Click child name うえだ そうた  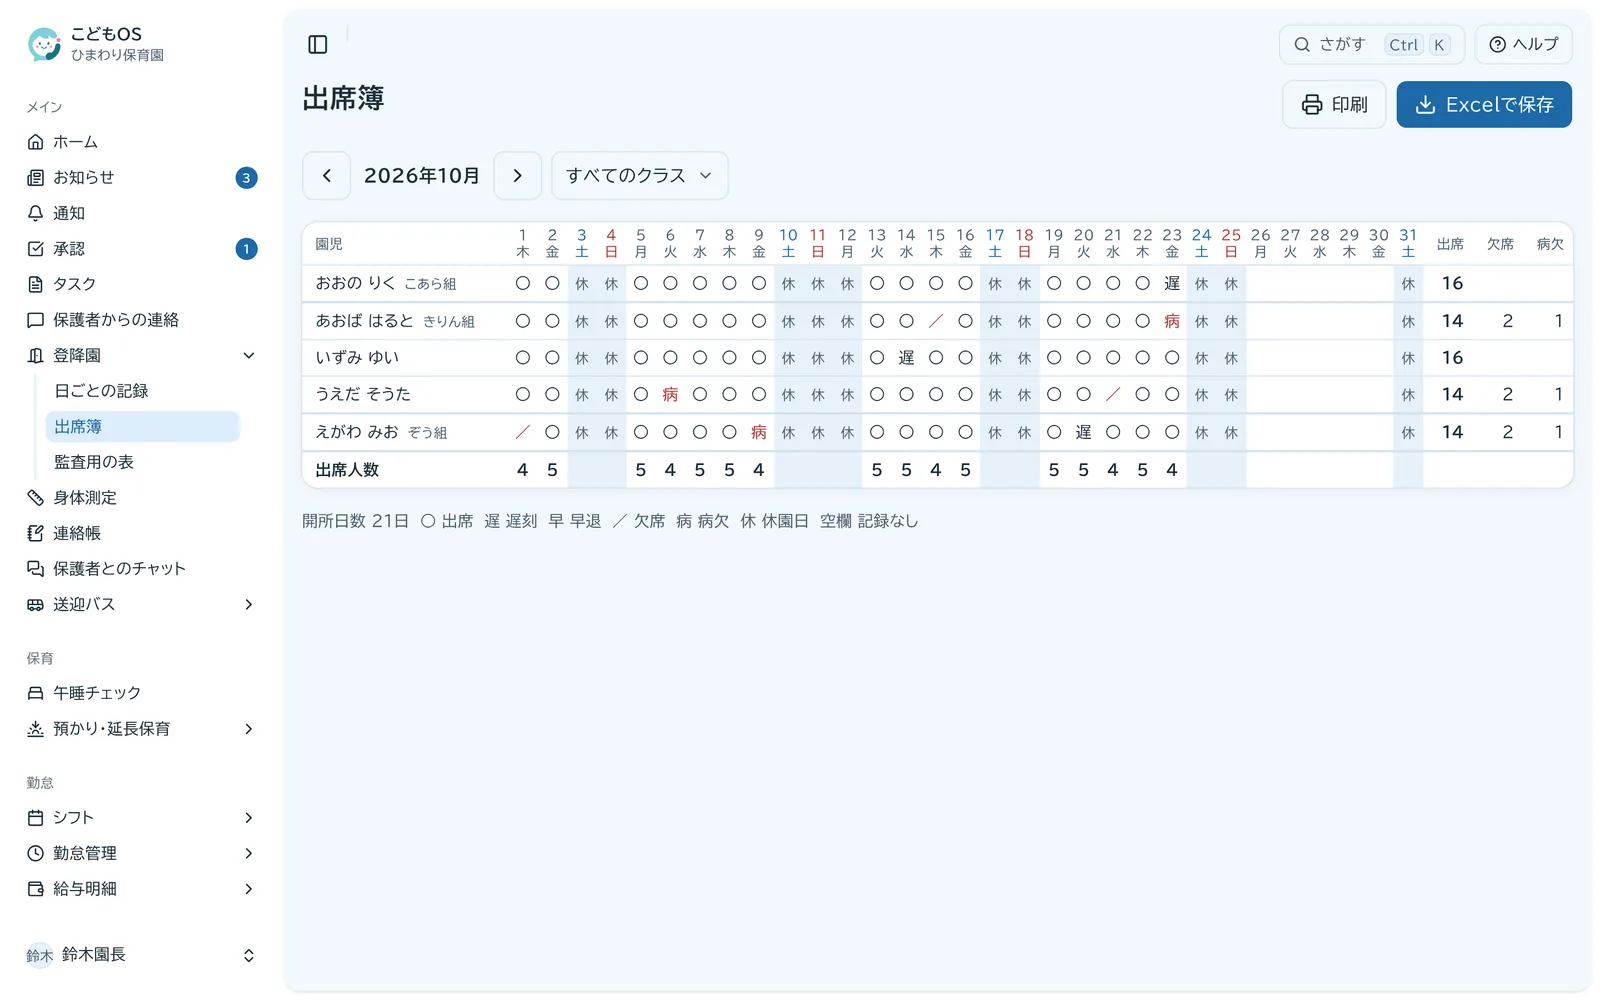[x=363, y=394]
